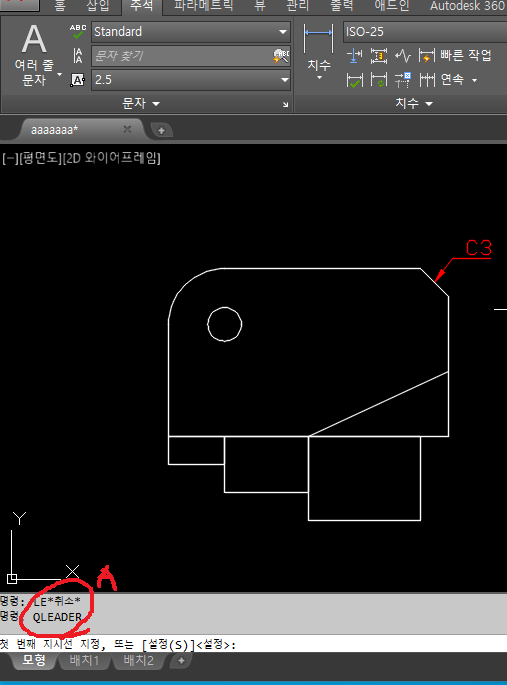Screen dimensions: 507x685
Task: Open the Standard text style dropdown
Action: (190, 32)
